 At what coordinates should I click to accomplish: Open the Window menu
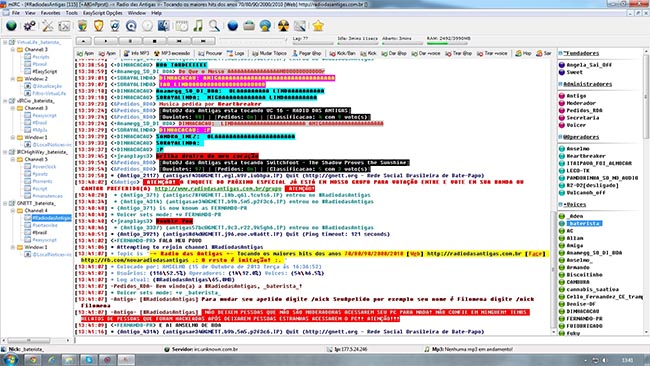click(x=137, y=13)
